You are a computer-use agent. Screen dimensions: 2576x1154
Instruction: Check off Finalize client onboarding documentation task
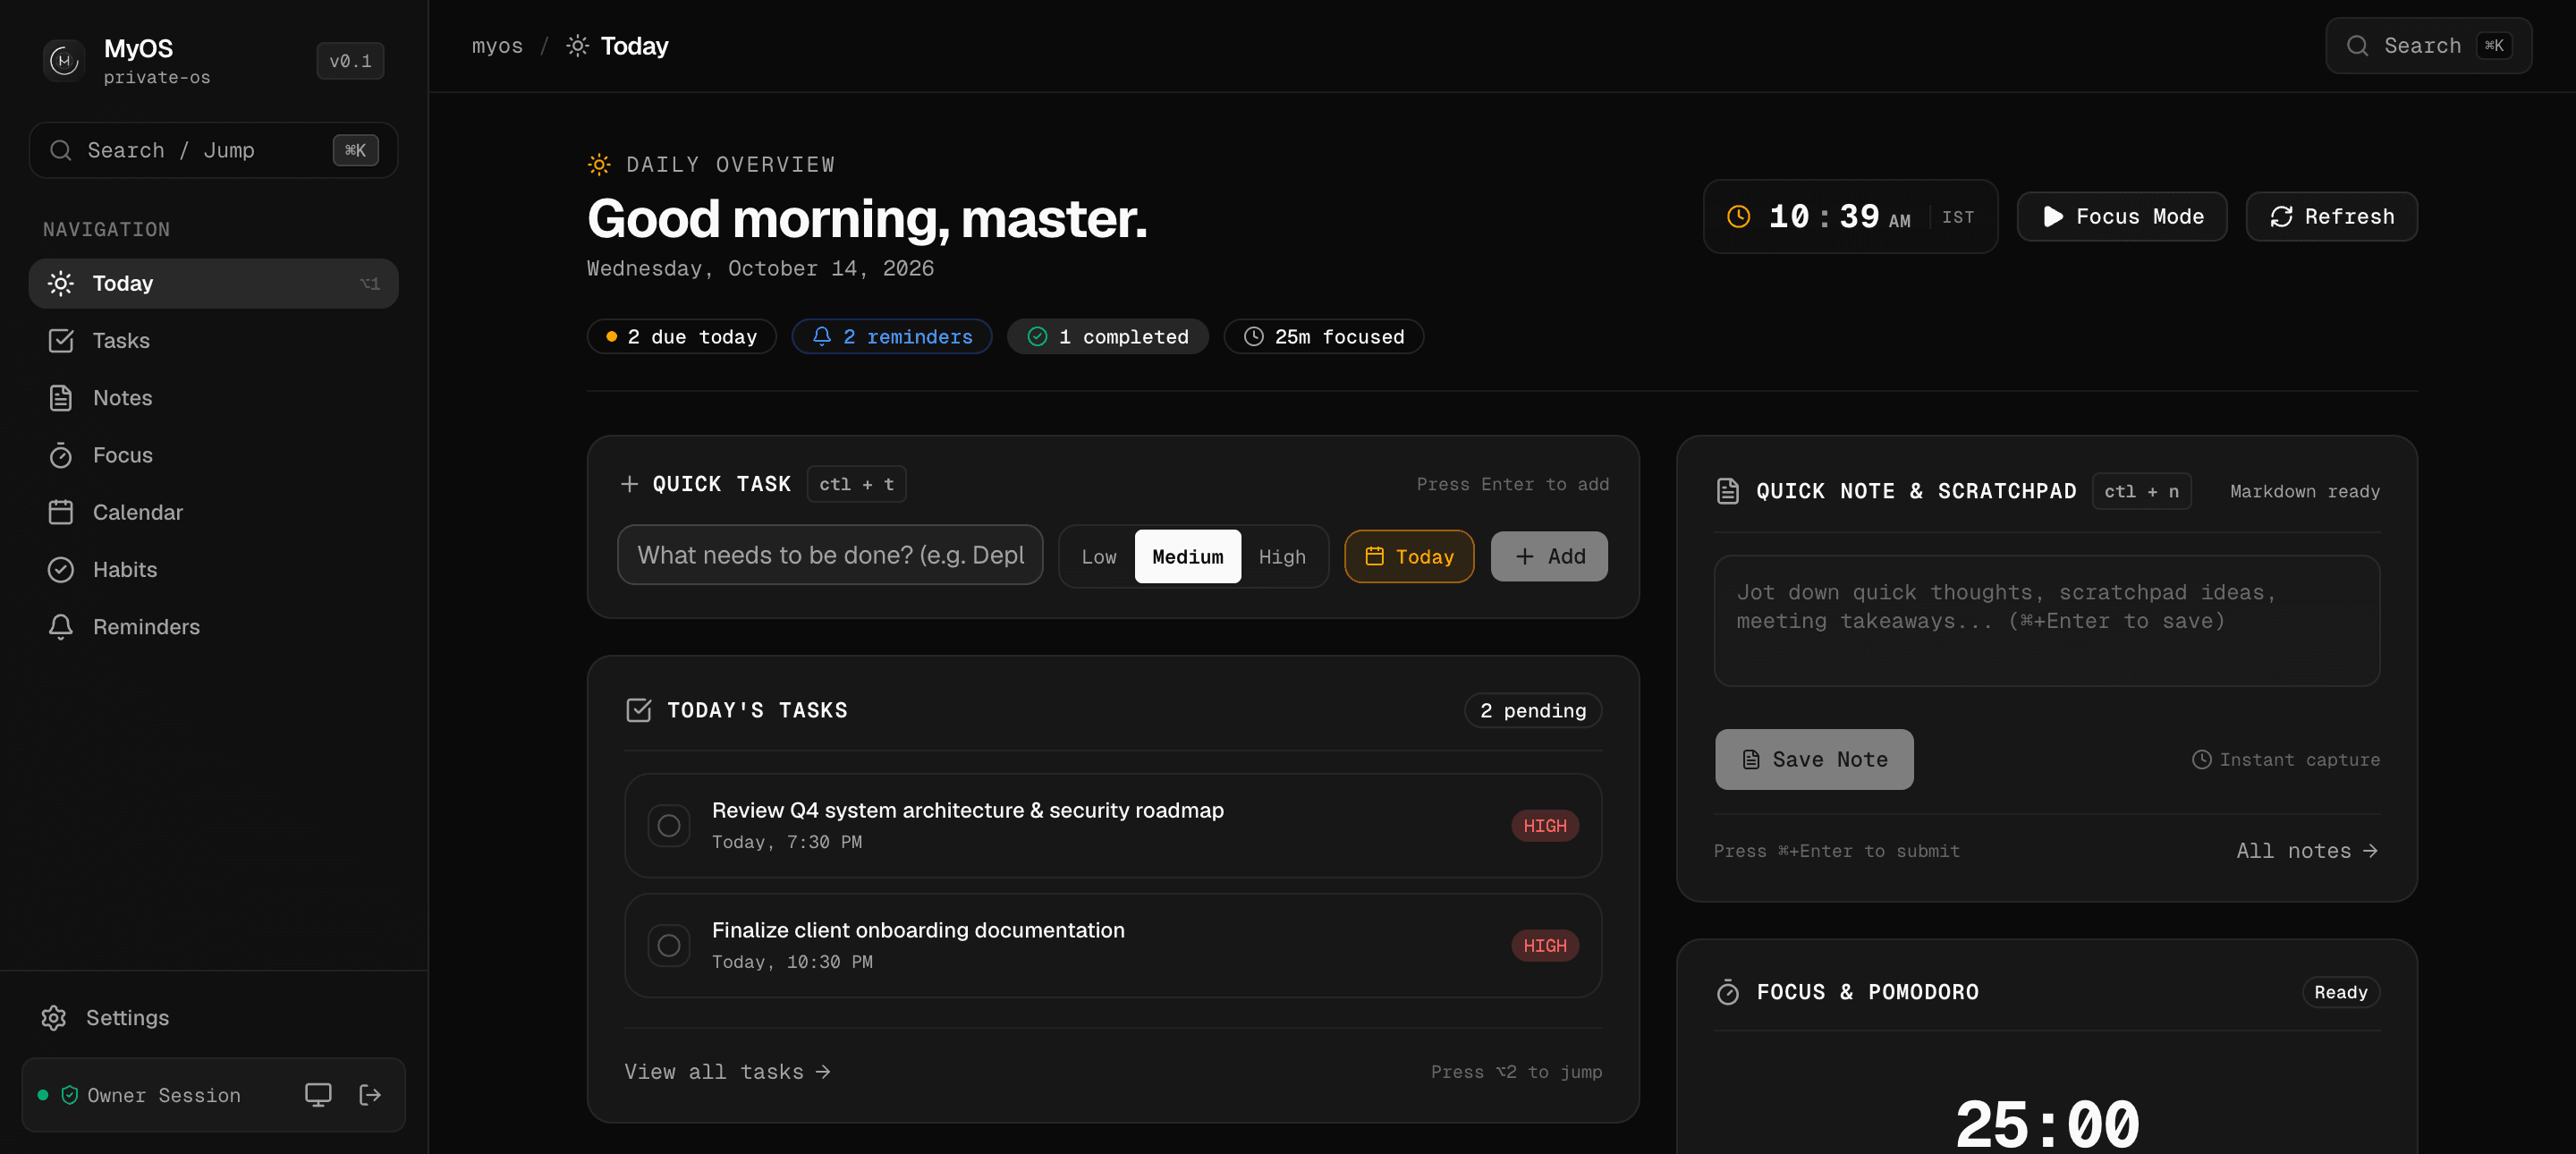click(669, 946)
